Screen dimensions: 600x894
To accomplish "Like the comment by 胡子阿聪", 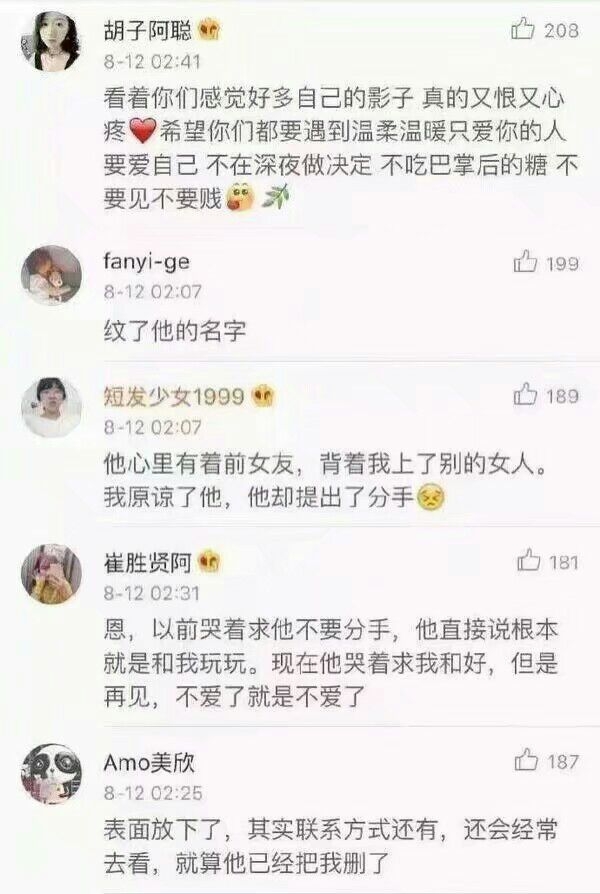I will (522, 29).
